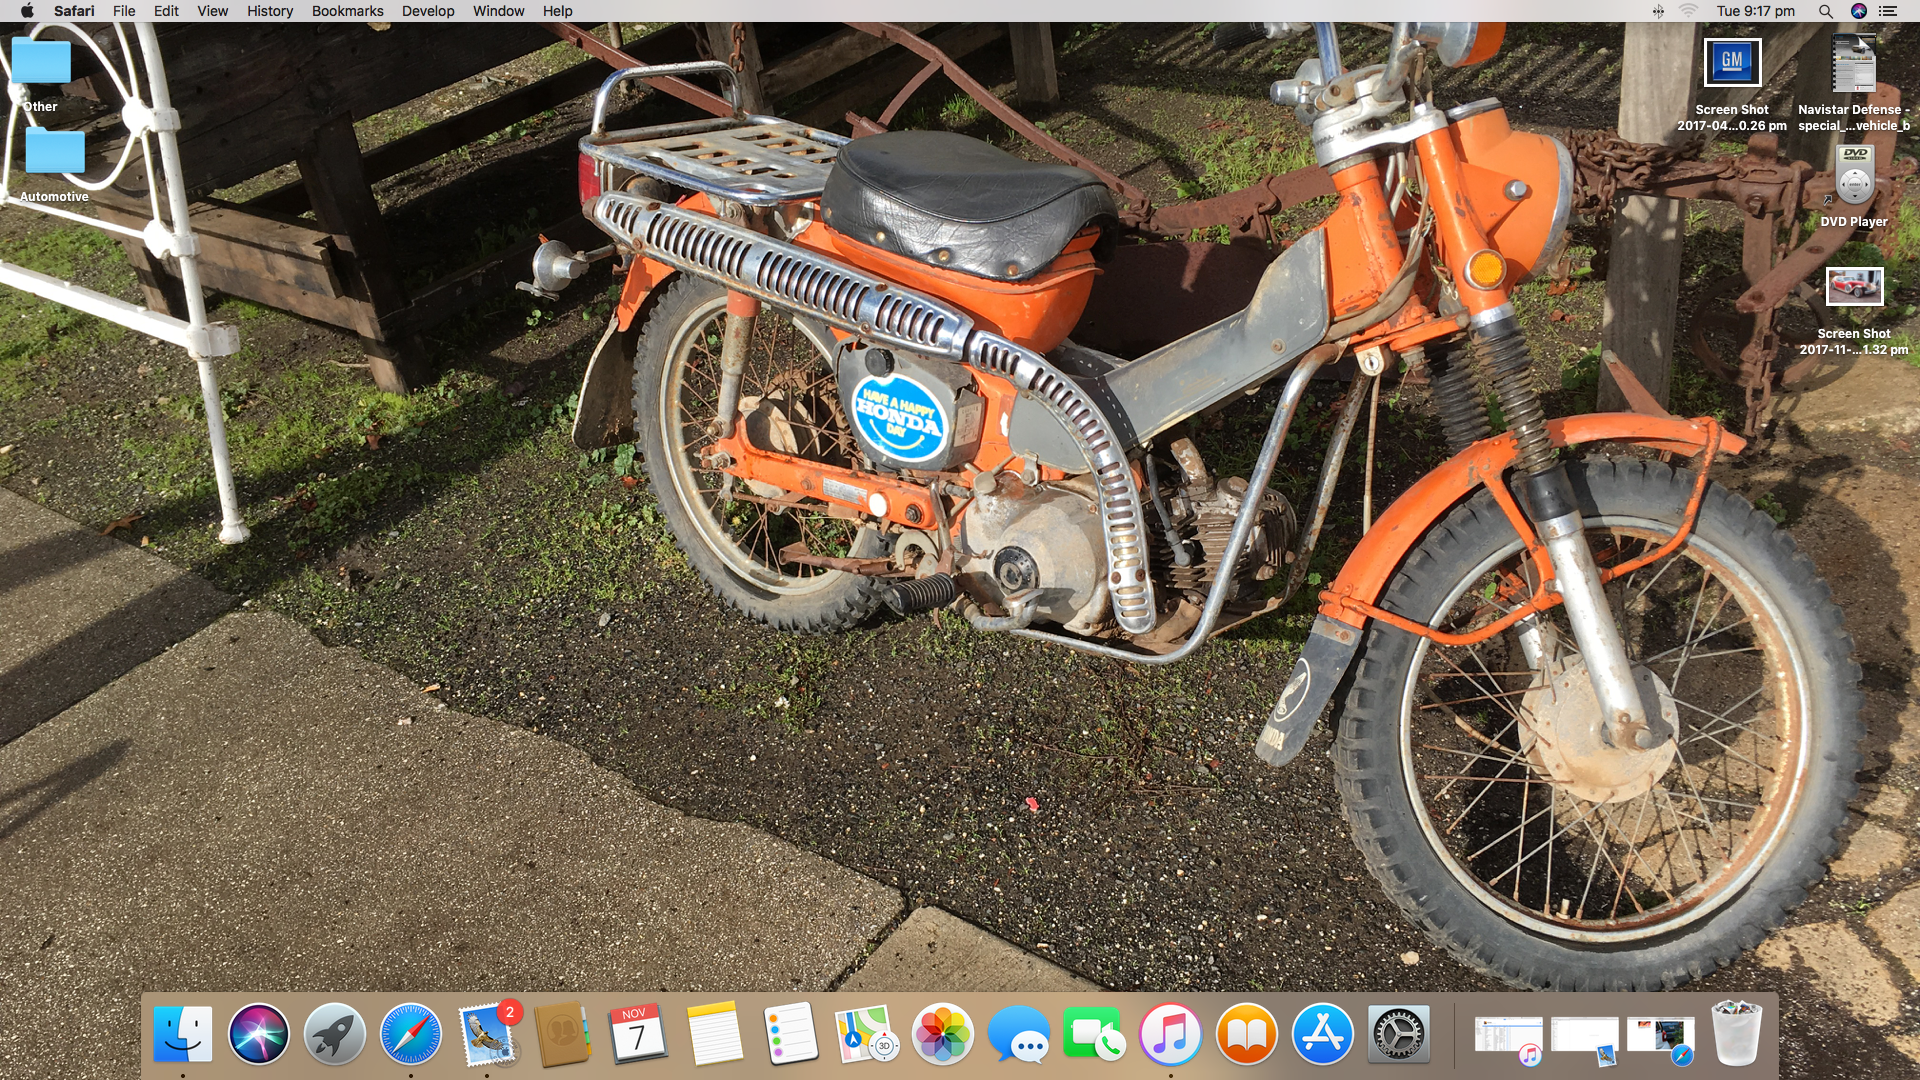Select the Automotive folder on desktop
Screen dimensions: 1920x1080
pyautogui.click(x=54, y=164)
